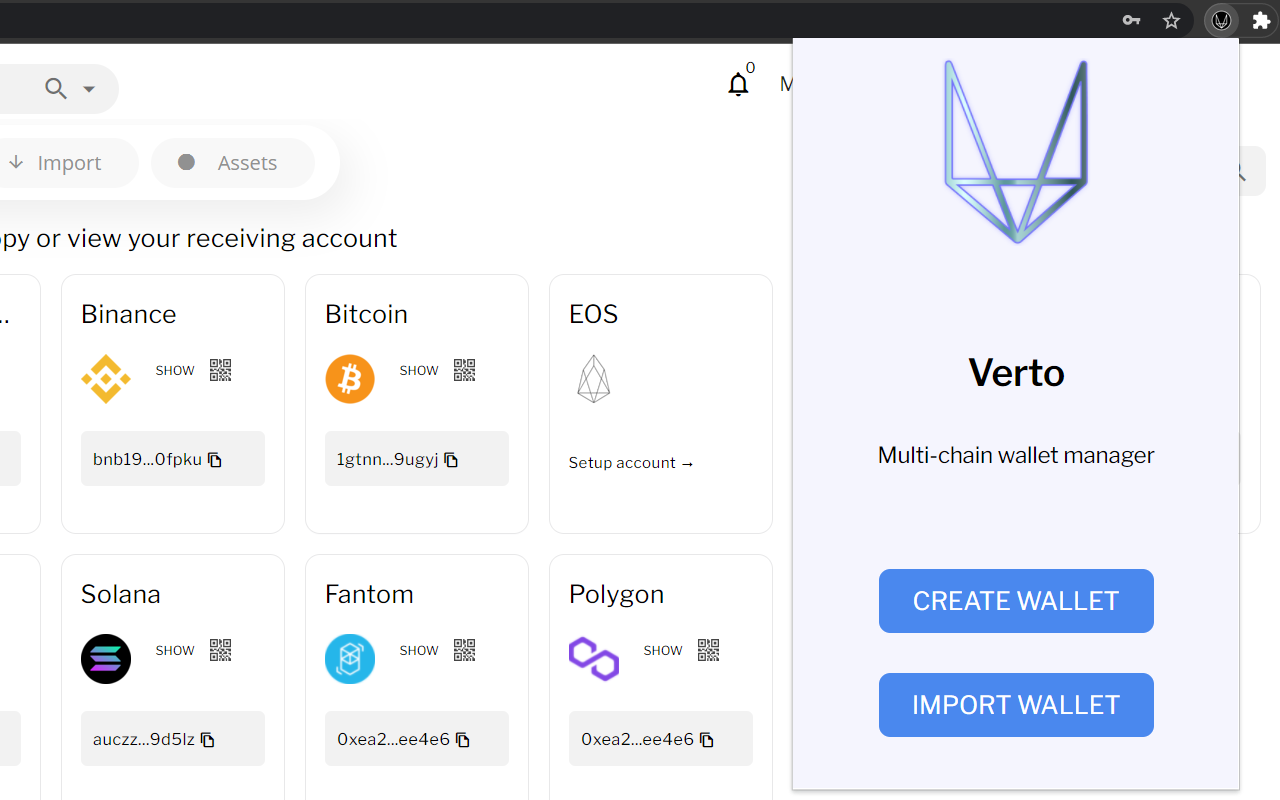
Task: Show the Binance address
Action: (175, 371)
